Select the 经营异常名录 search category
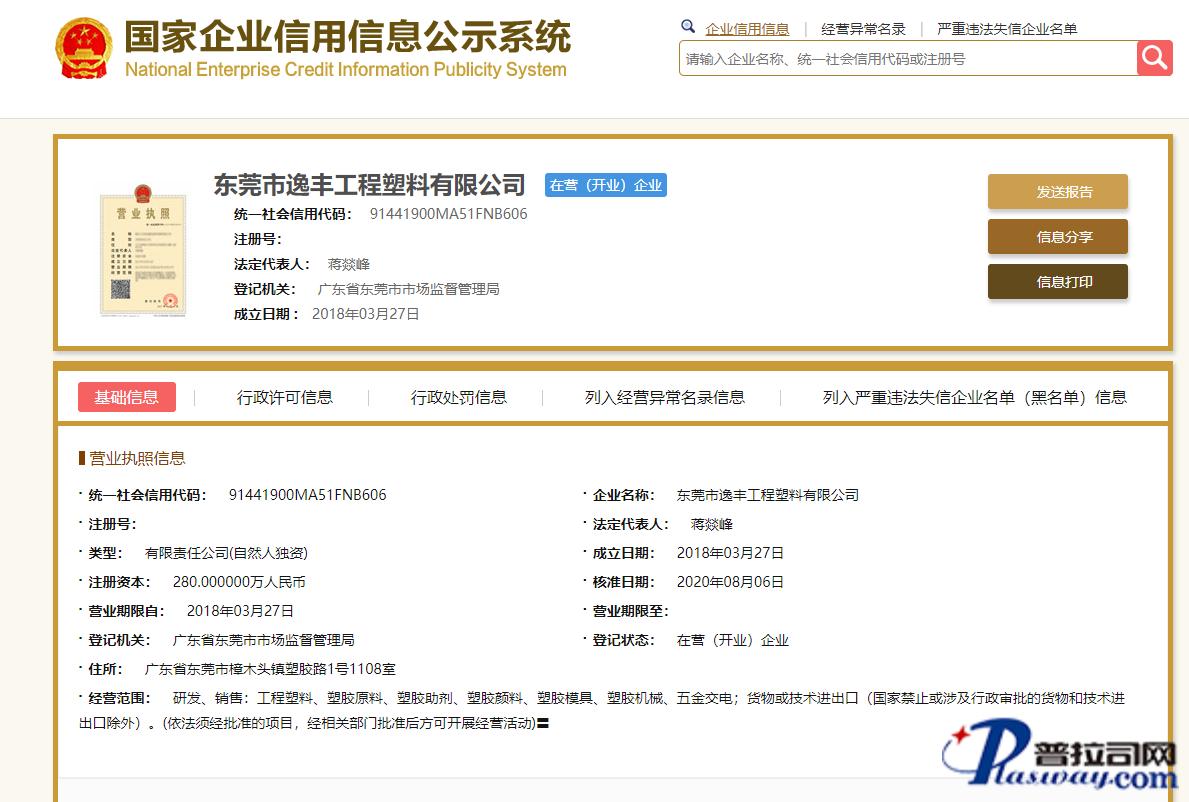This screenshot has height=802, width=1189. tap(863, 29)
